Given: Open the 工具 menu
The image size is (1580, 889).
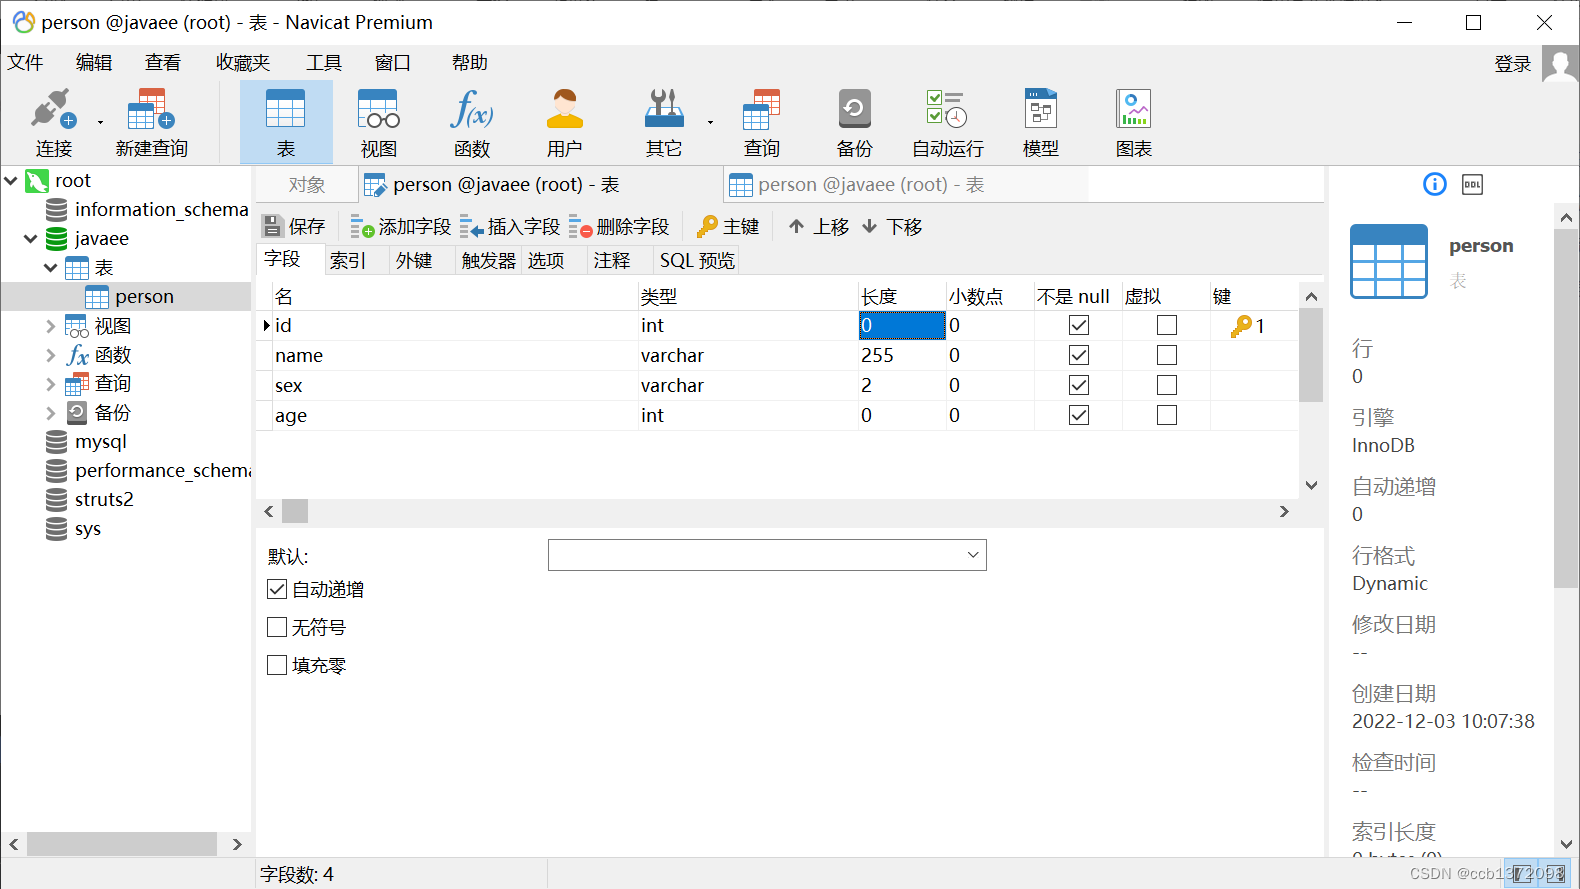Looking at the screenshot, I should click(x=324, y=63).
